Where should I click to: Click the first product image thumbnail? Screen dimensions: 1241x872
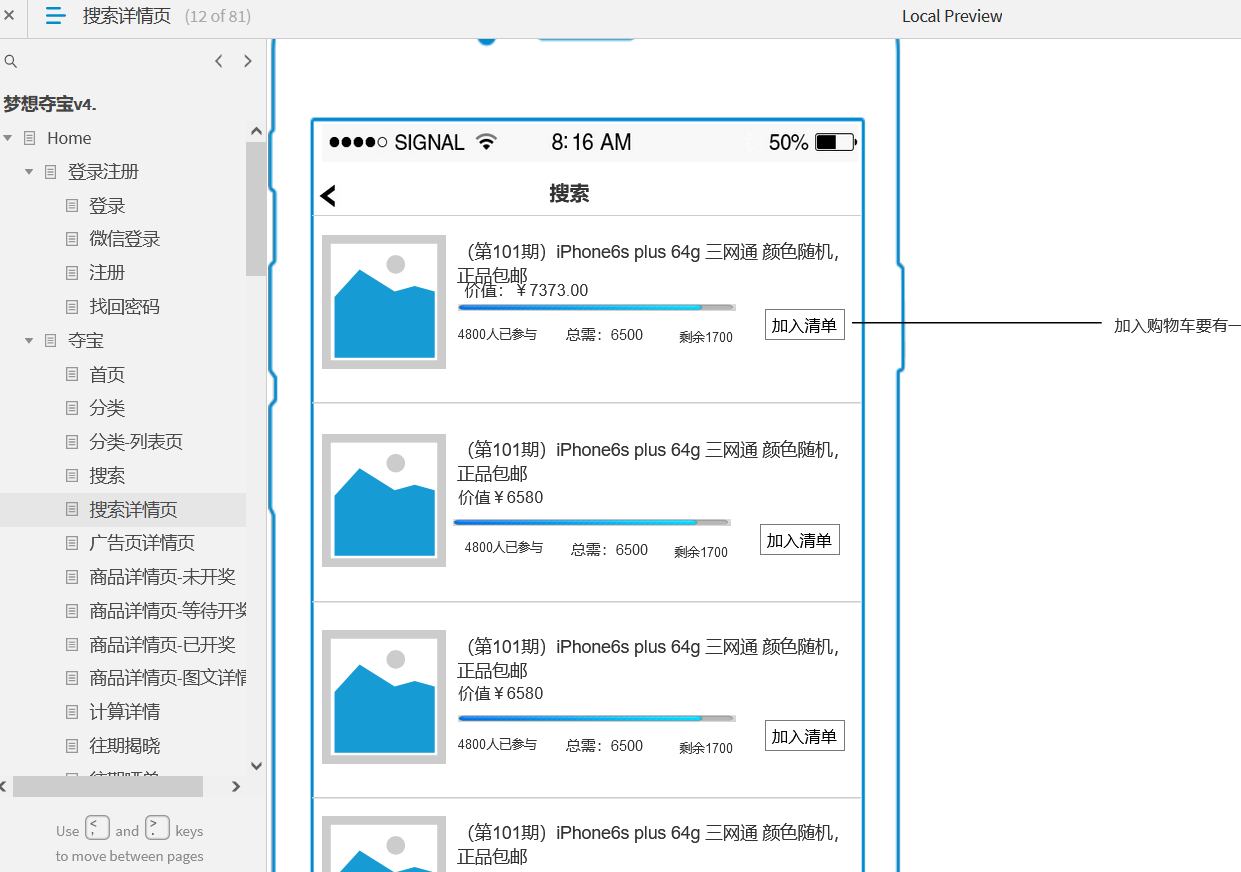click(x=384, y=302)
